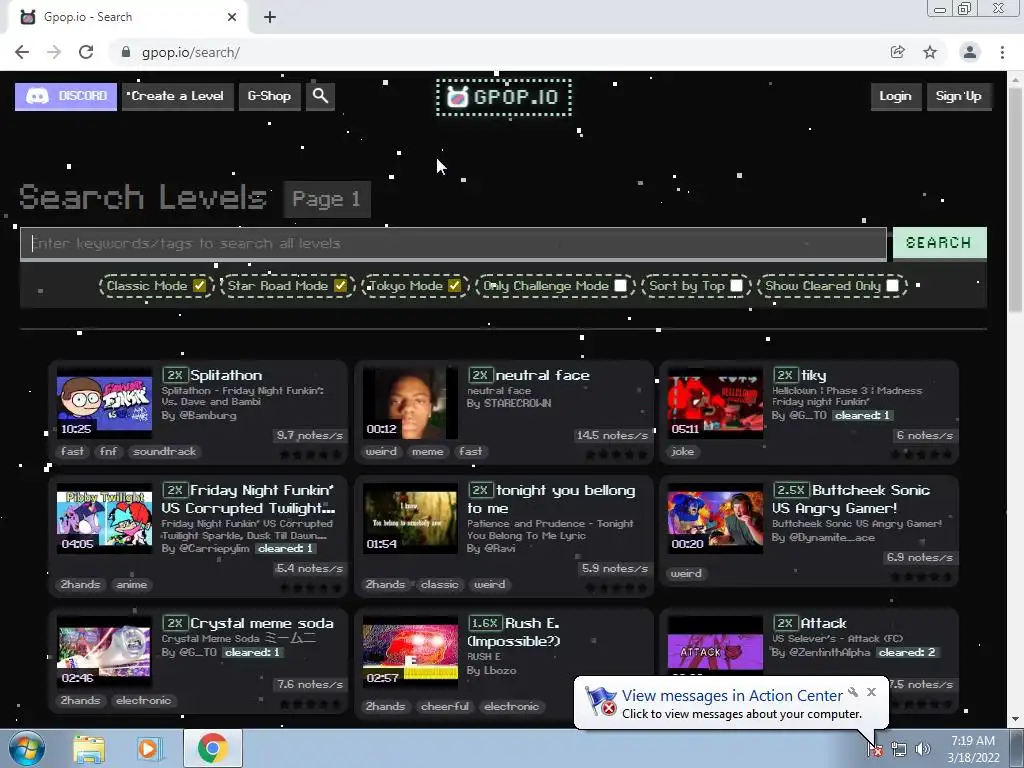Image resolution: width=1024 pixels, height=768 pixels.
Task: Open network tray icon
Action: (899, 749)
